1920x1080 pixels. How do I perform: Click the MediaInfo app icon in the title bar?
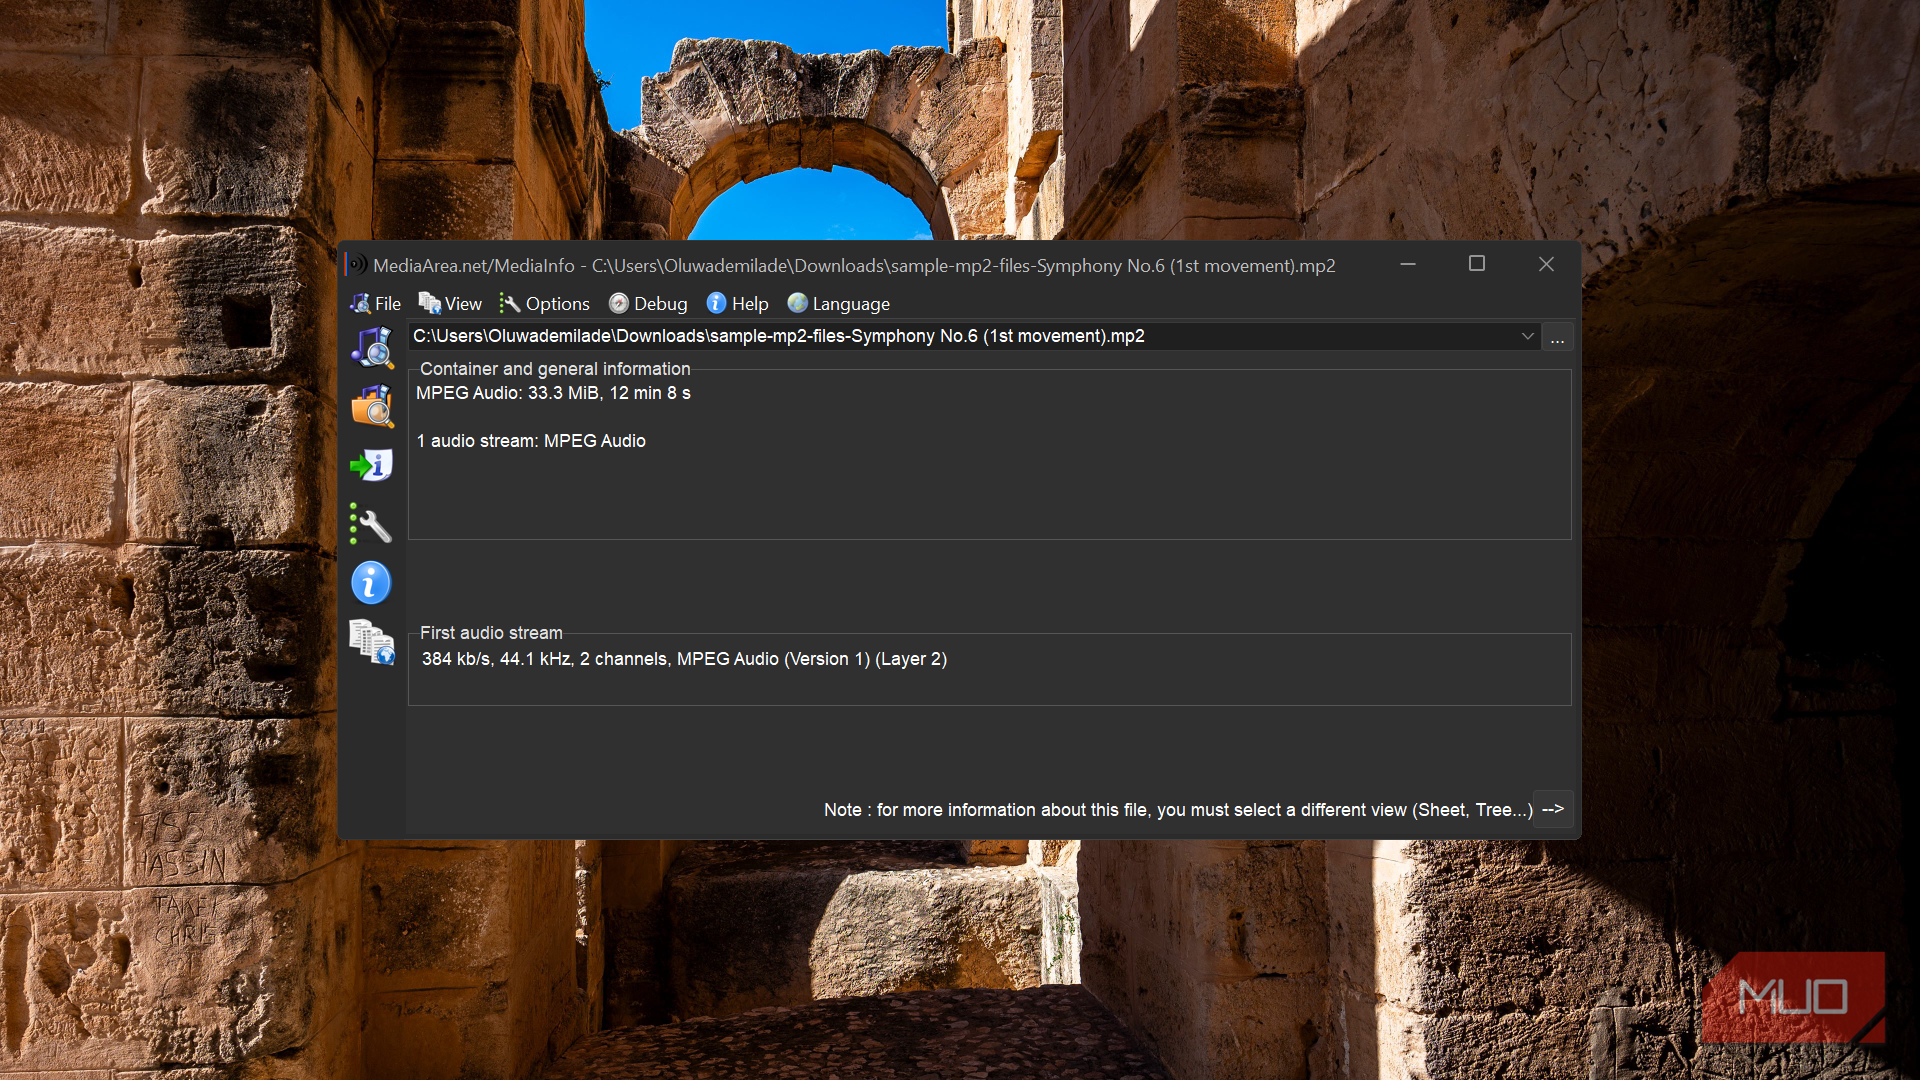tap(357, 265)
